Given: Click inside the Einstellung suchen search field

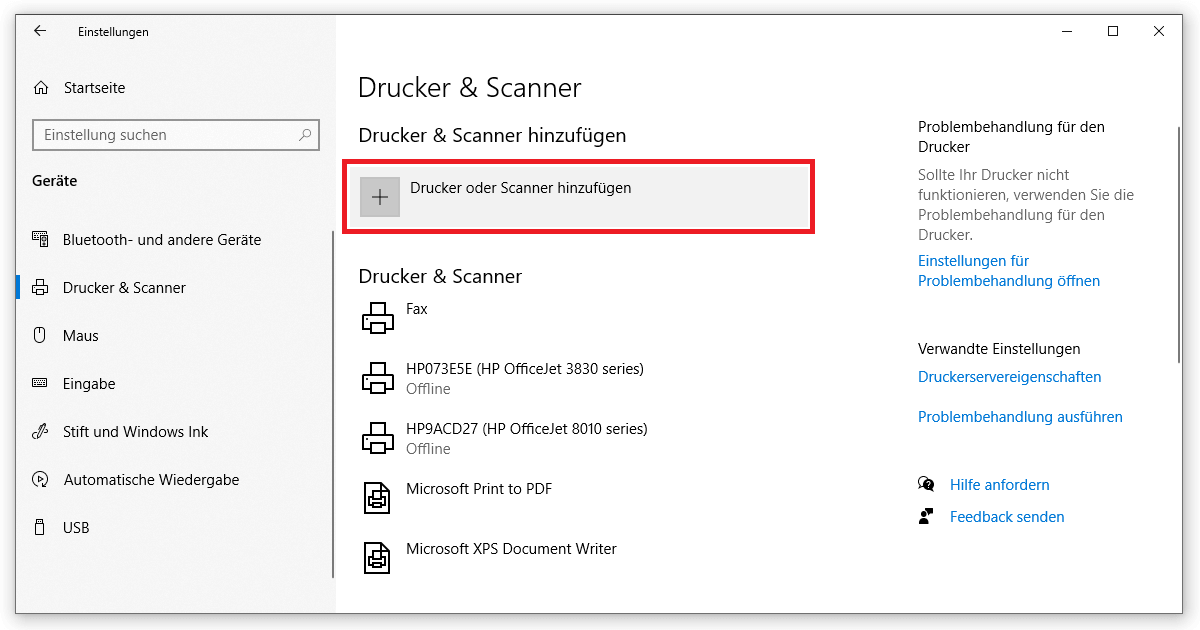Looking at the screenshot, I should (x=176, y=134).
